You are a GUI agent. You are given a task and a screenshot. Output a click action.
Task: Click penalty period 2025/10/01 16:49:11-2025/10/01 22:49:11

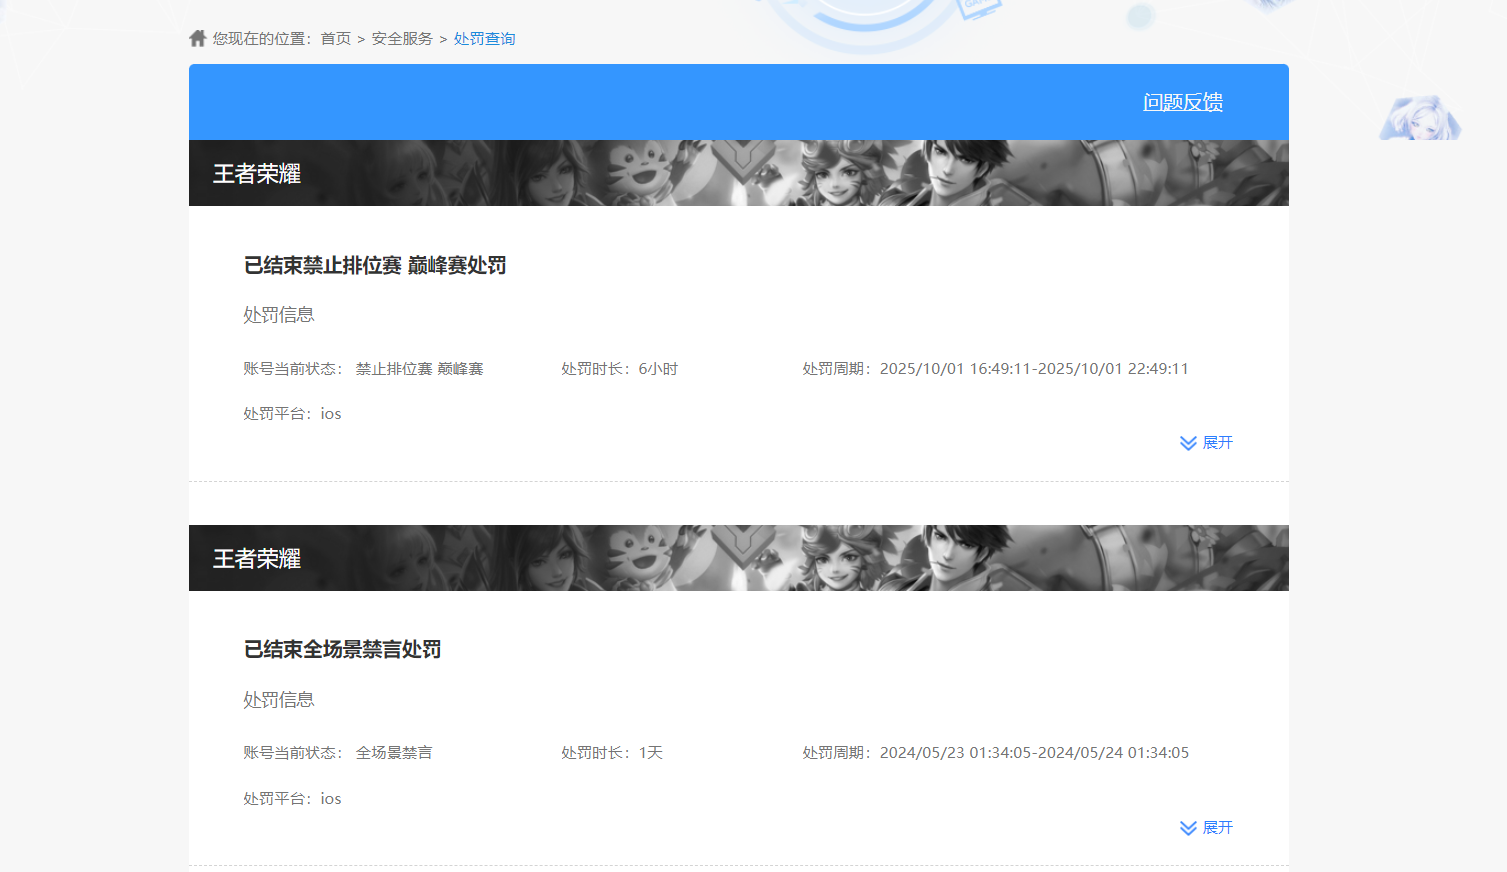coord(1034,369)
